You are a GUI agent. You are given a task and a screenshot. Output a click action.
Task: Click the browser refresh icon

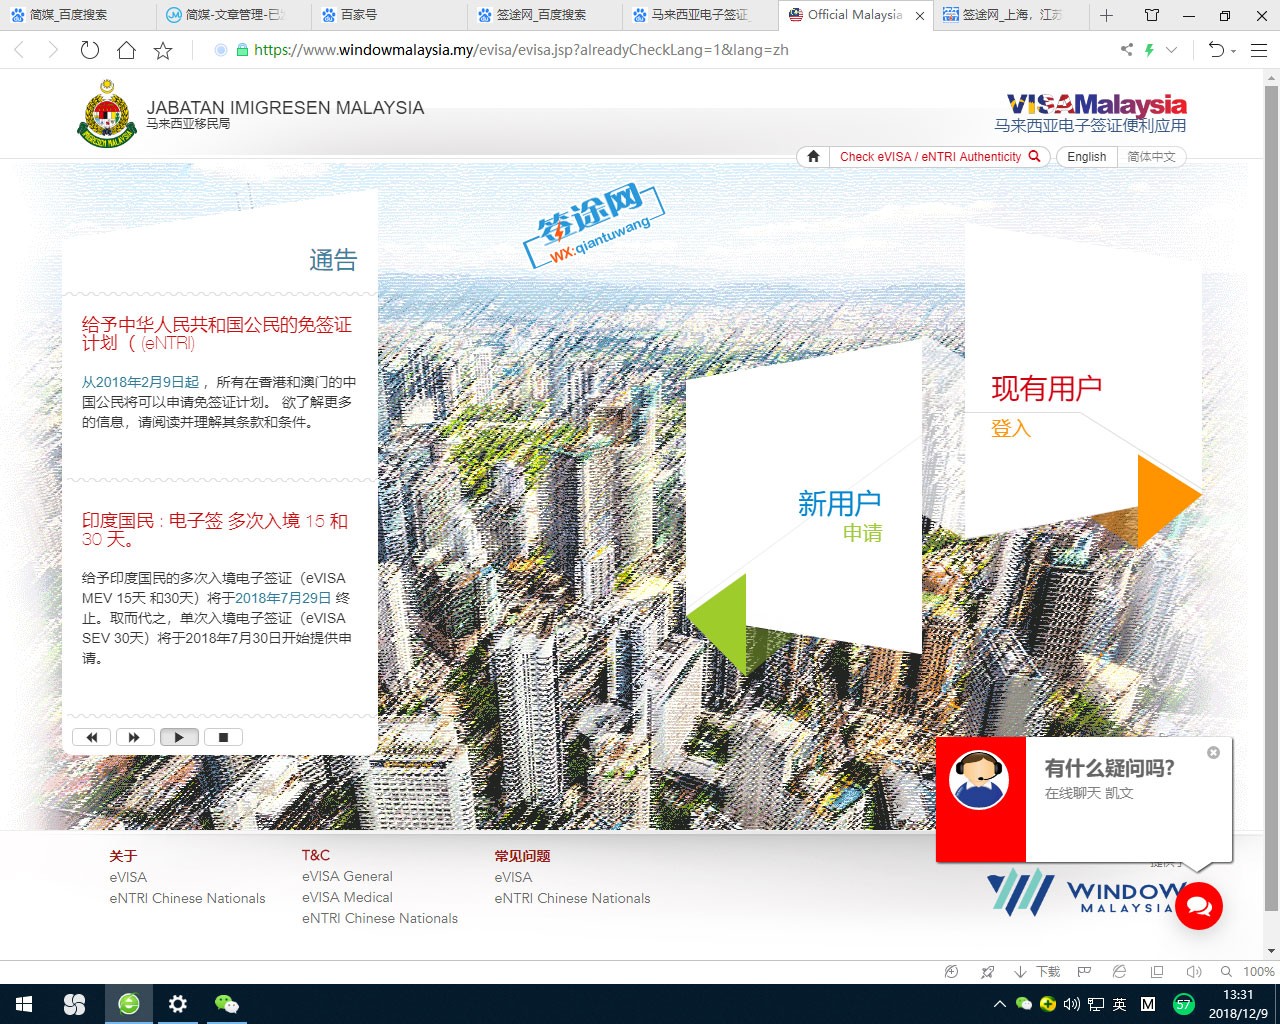coord(90,50)
